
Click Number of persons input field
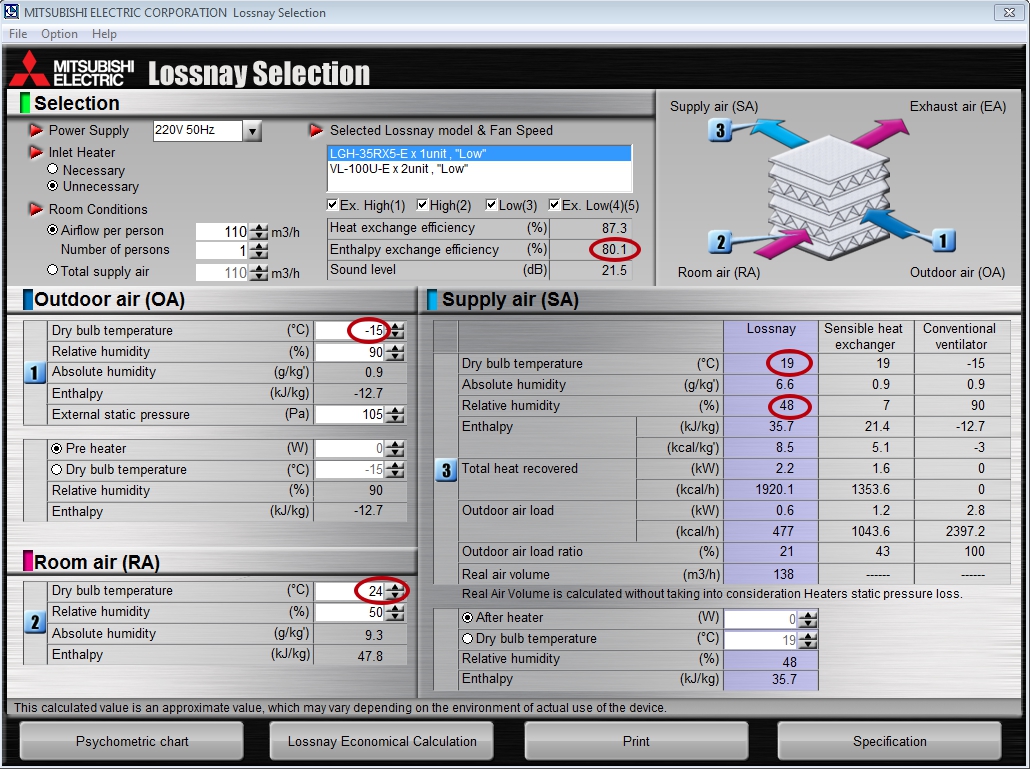coord(223,251)
